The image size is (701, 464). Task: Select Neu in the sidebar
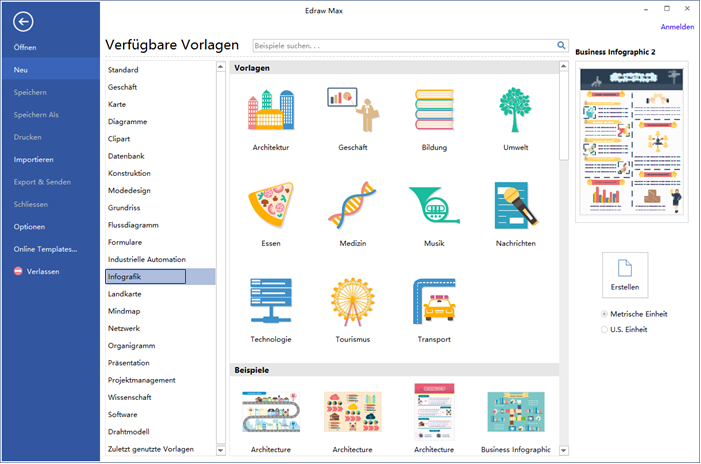pyautogui.click(x=51, y=70)
